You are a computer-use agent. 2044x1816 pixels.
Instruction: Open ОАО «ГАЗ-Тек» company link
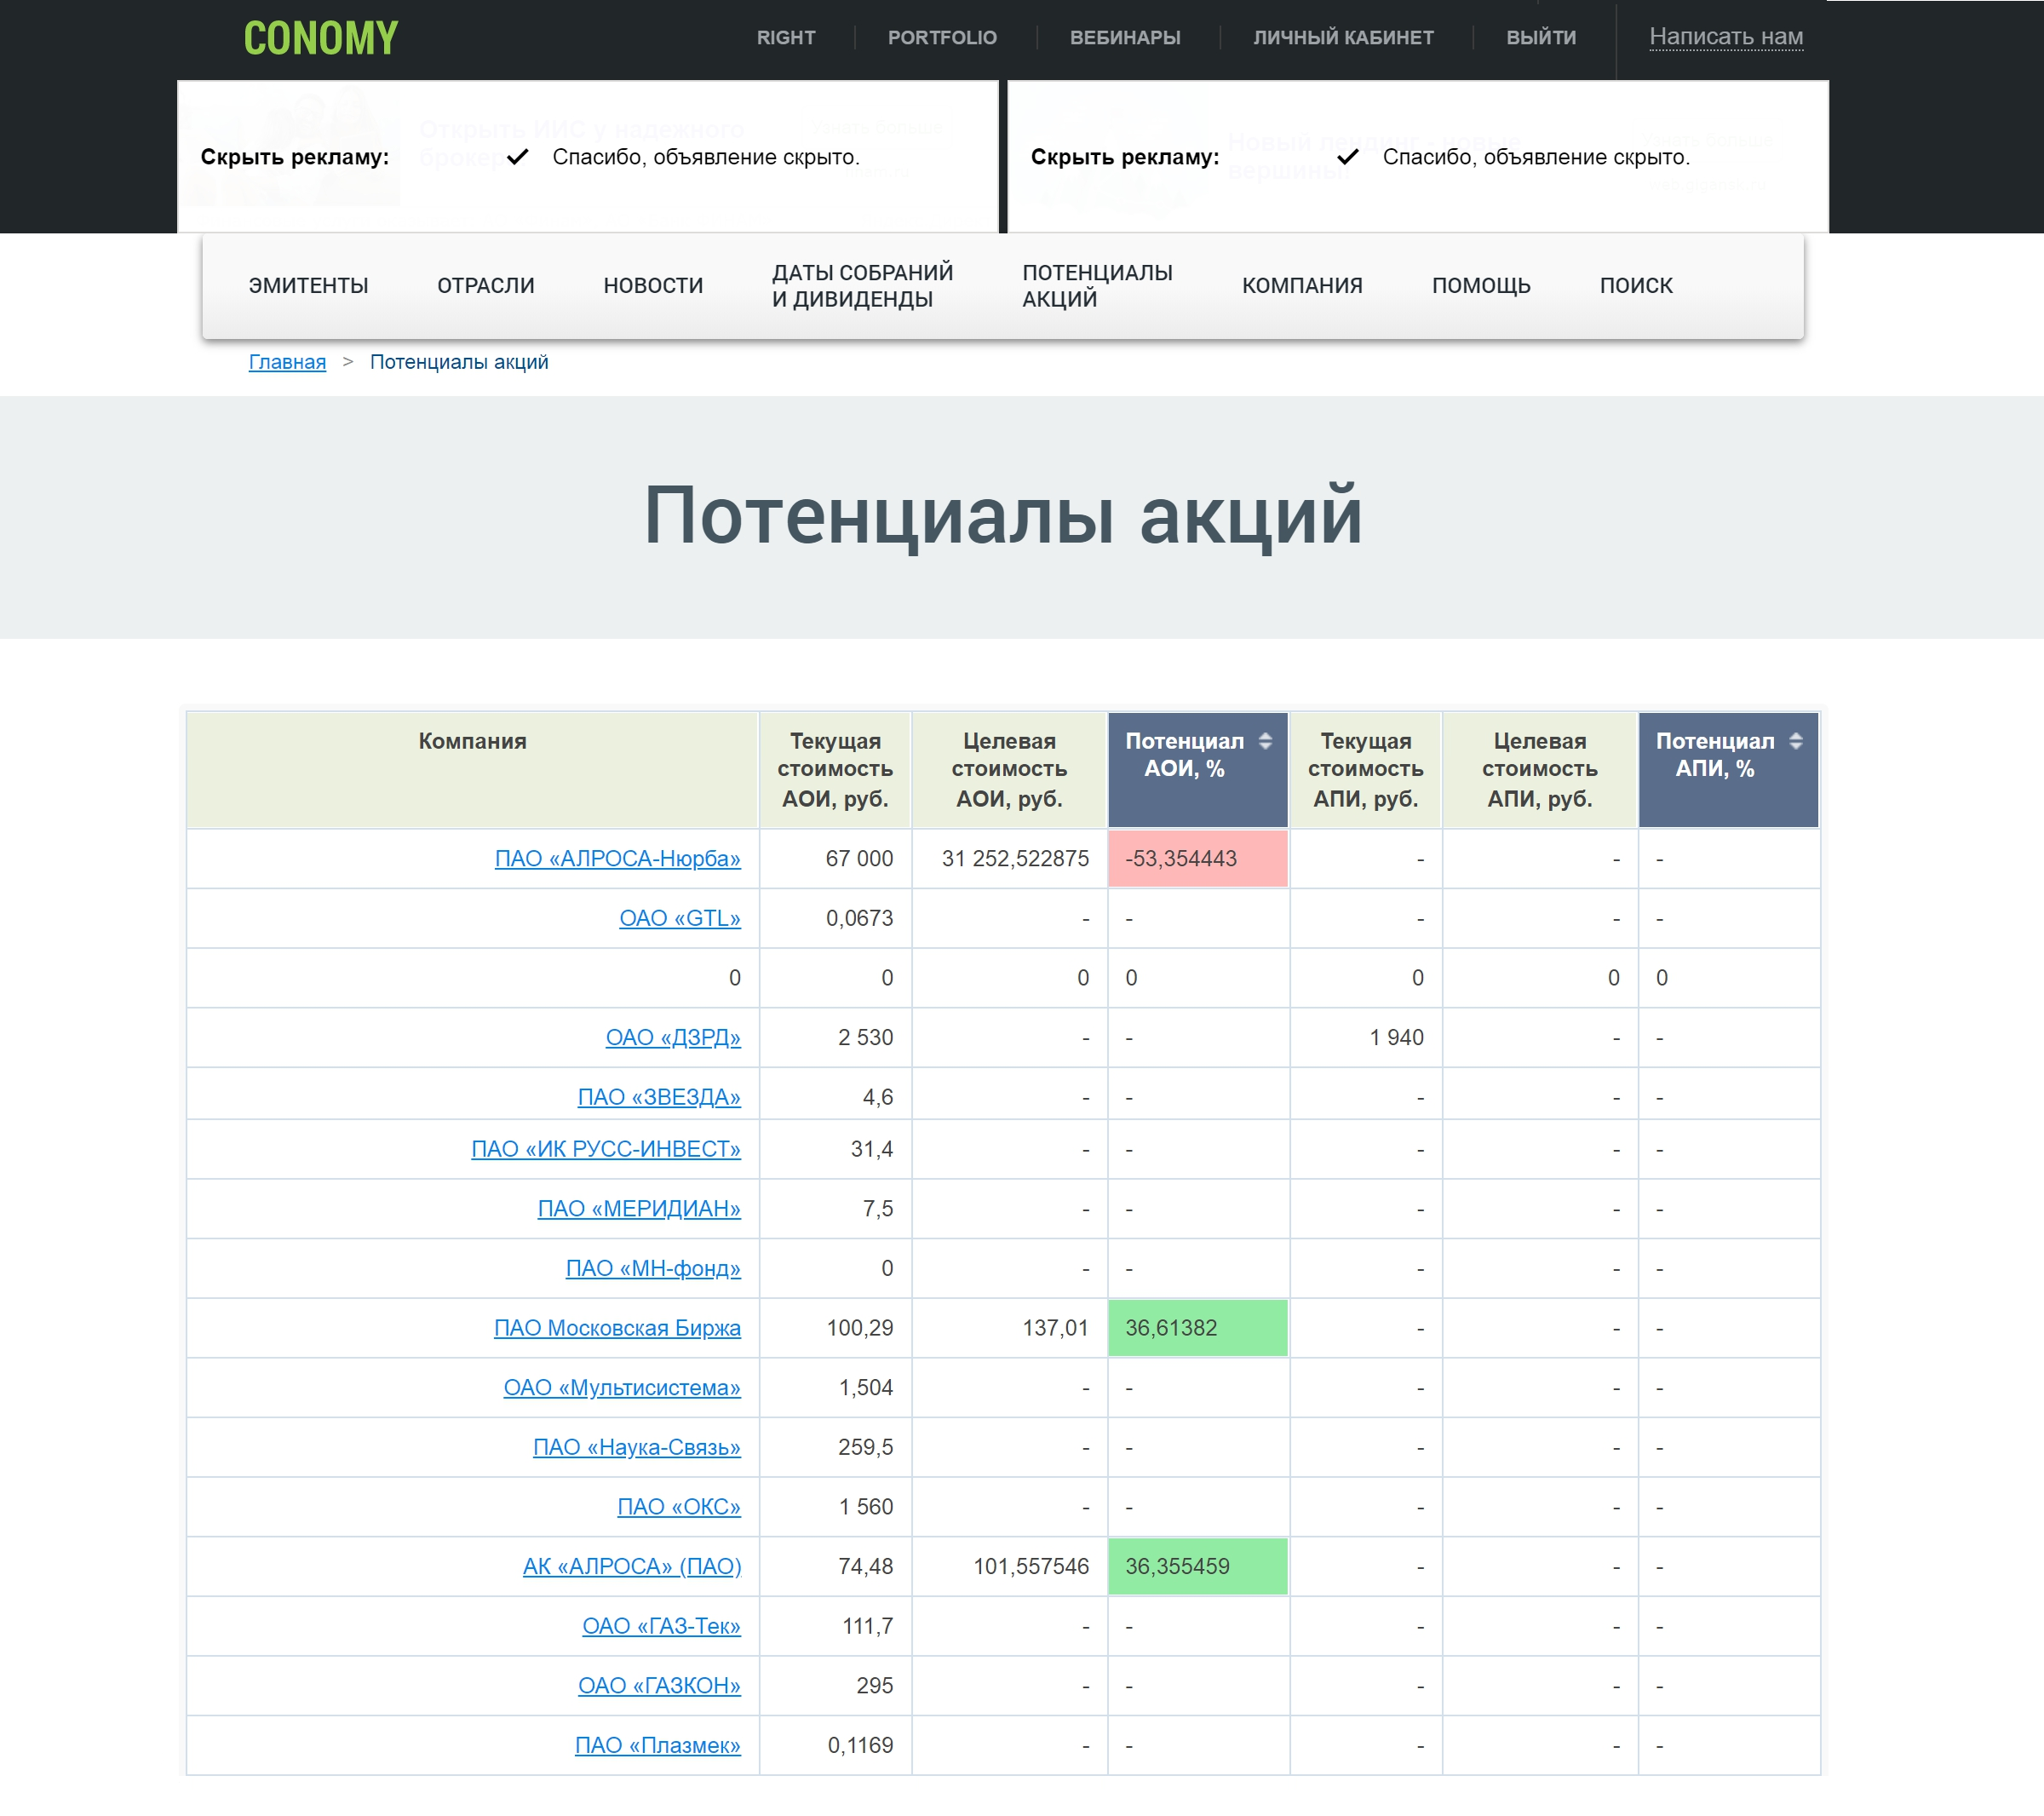coord(661,1626)
